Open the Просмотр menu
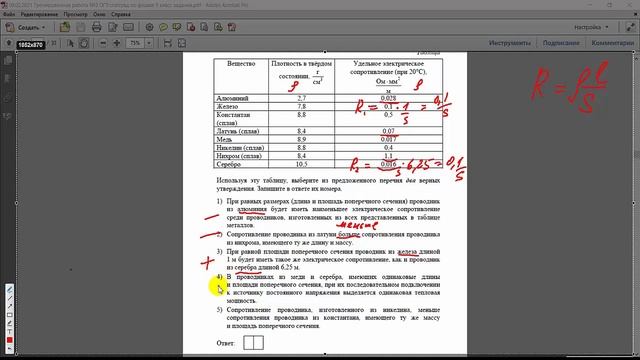The width and height of the screenshot is (640, 360). 76,14
